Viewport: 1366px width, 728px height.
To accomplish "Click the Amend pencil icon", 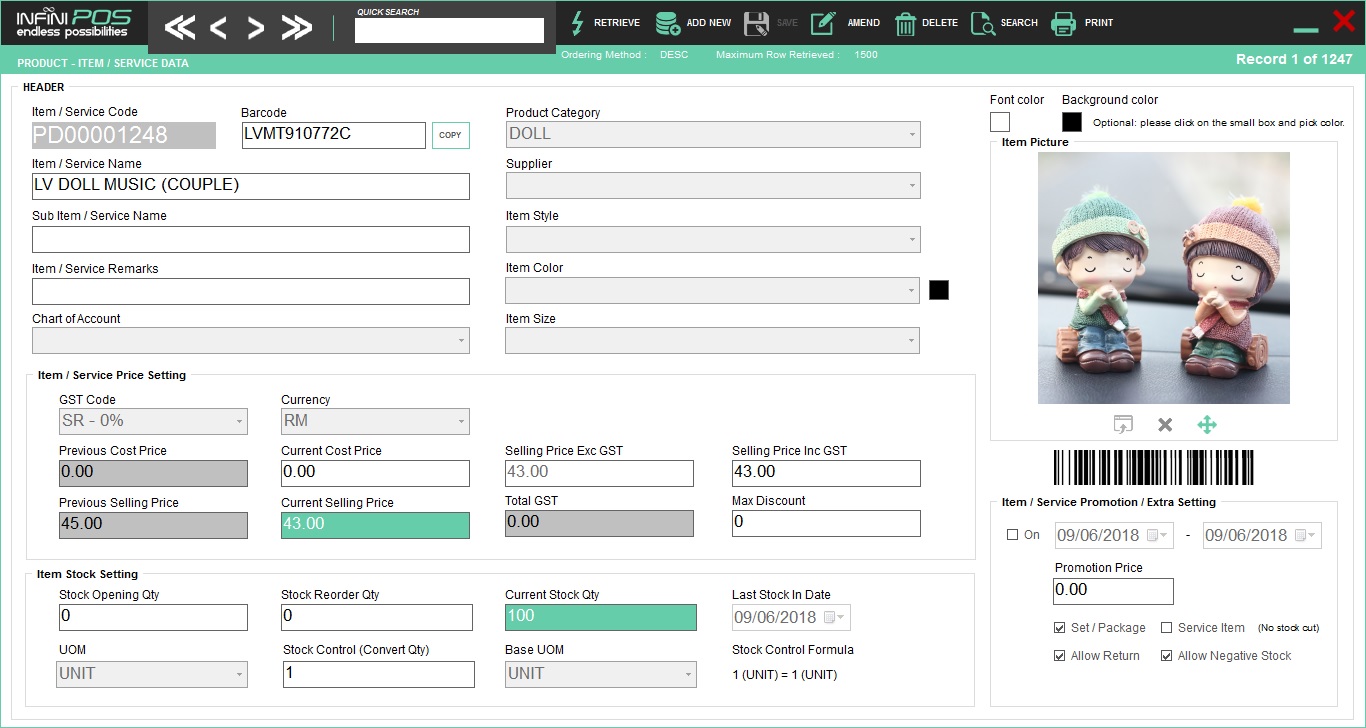I will coord(823,23).
